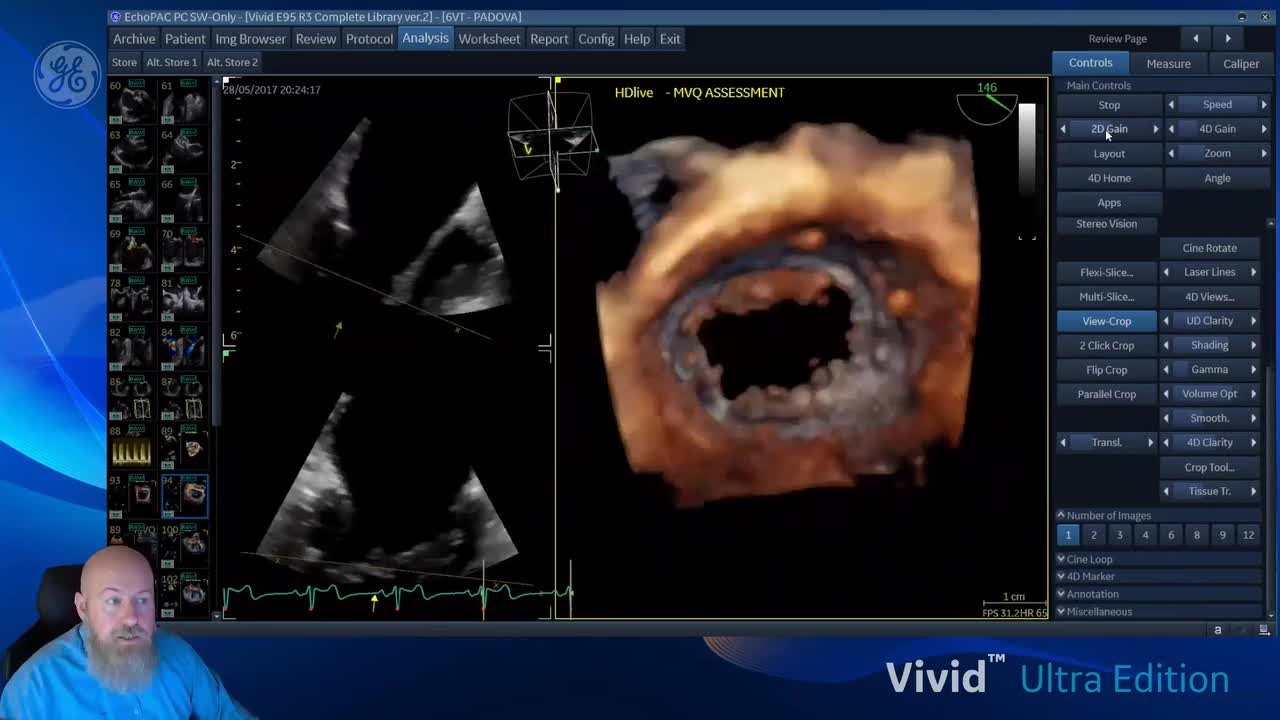Increase Zoom with right arrow

coord(1264,153)
